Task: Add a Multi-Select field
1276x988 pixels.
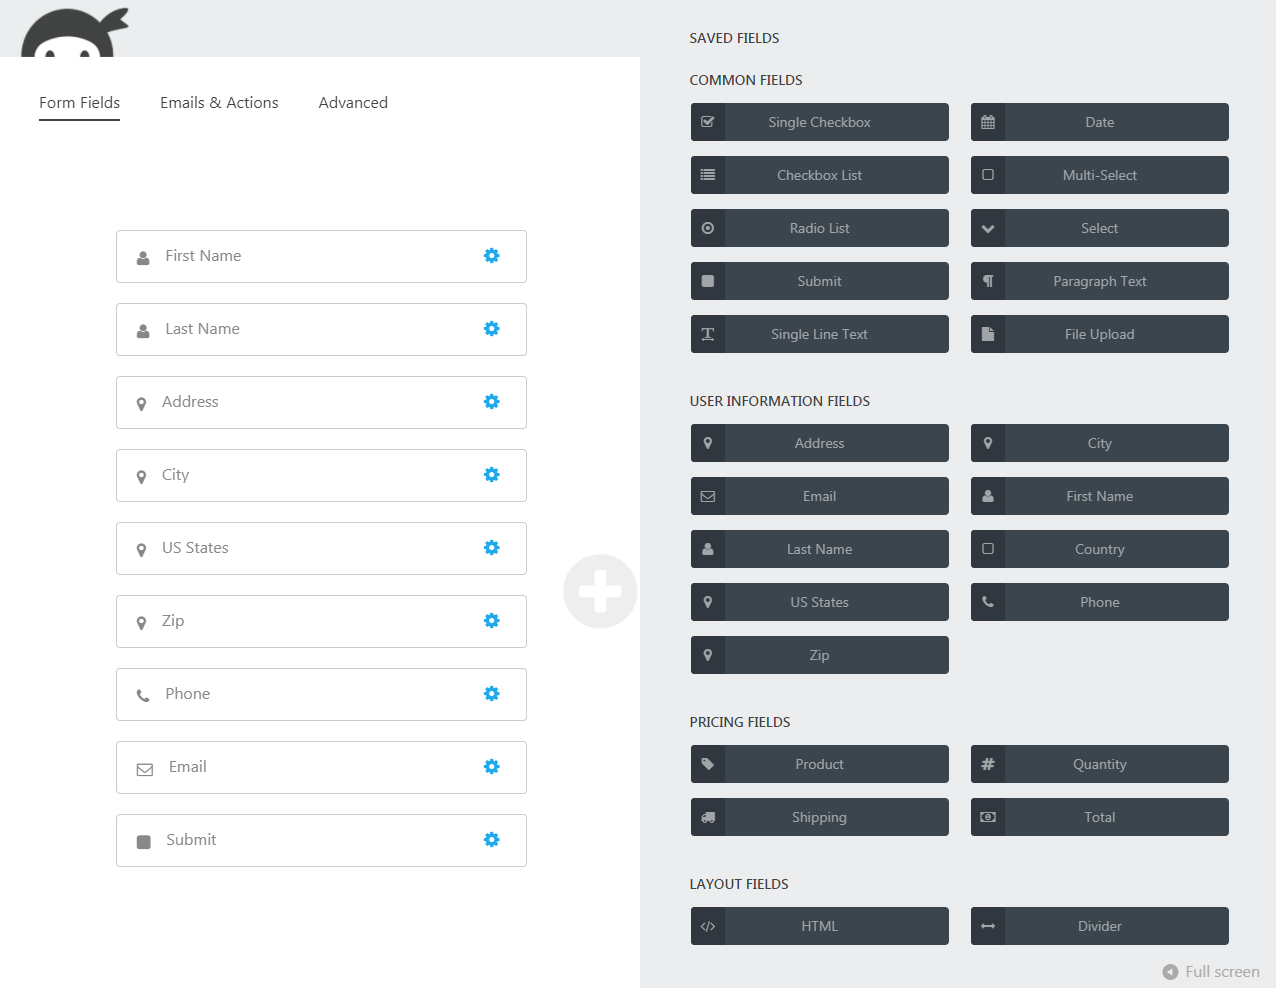Action: [x=1099, y=175]
